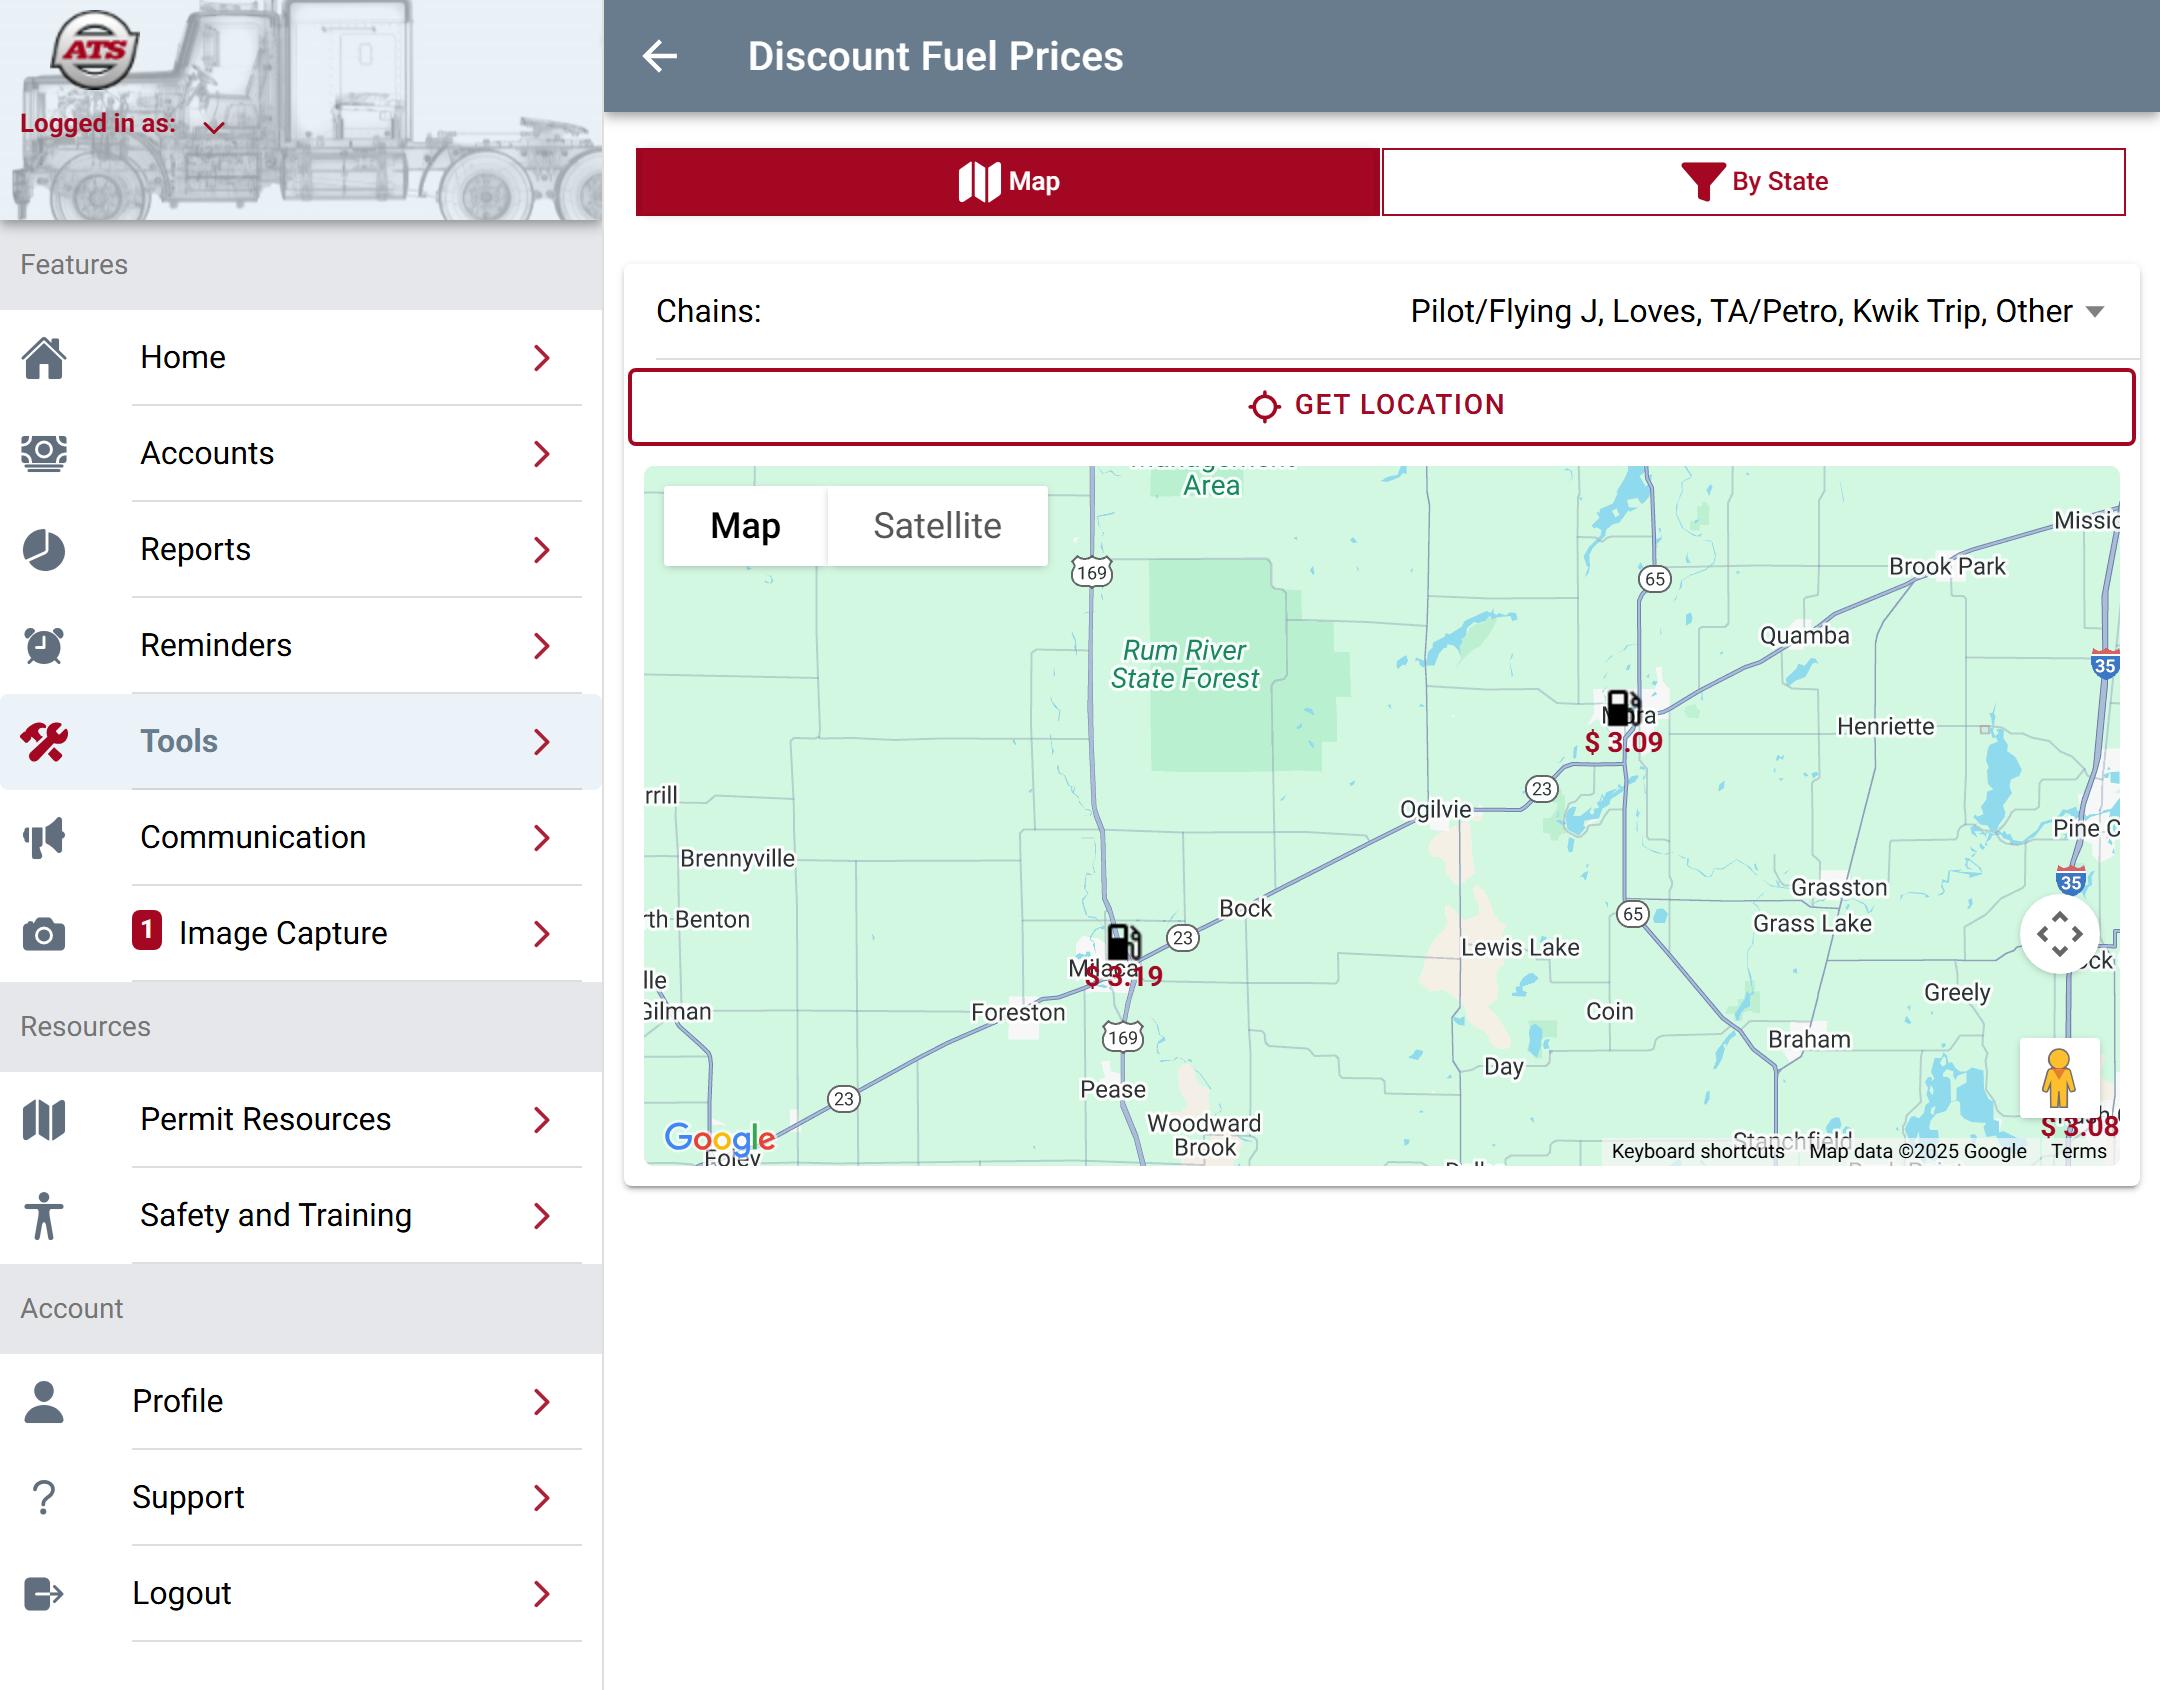Viewport: 2160px width, 1690px height.
Task: Click the back arrow in the header
Action: click(660, 56)
